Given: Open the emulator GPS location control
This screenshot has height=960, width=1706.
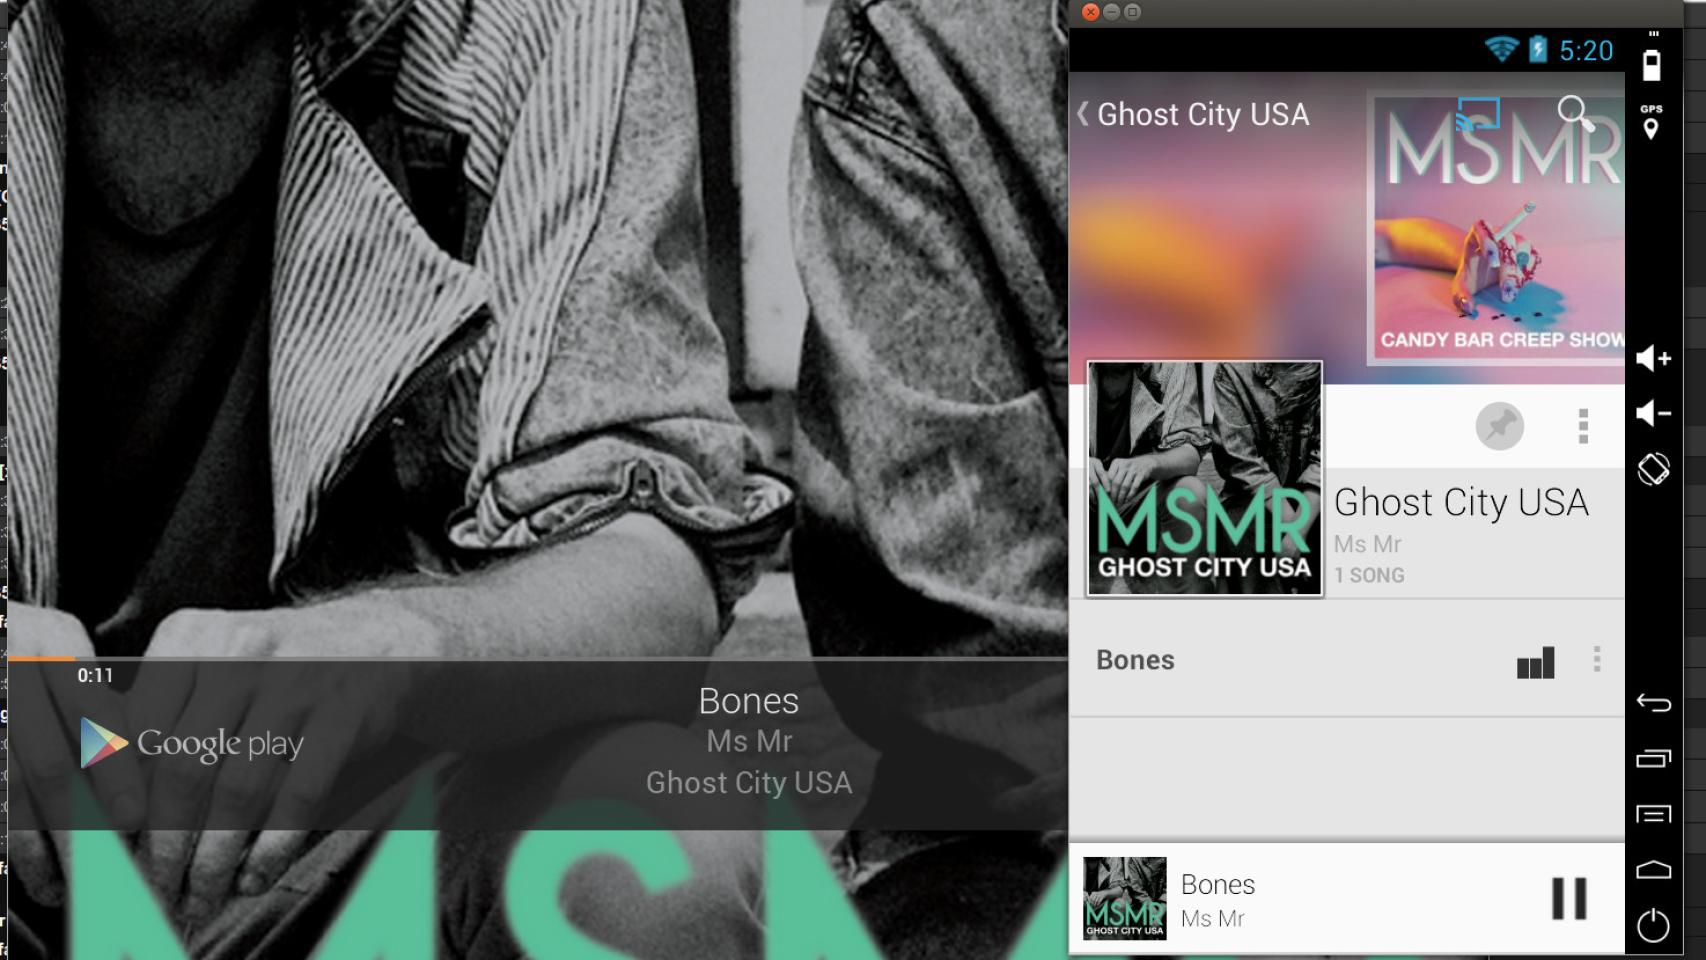Looking at the screenshot, I should 1651,123.
